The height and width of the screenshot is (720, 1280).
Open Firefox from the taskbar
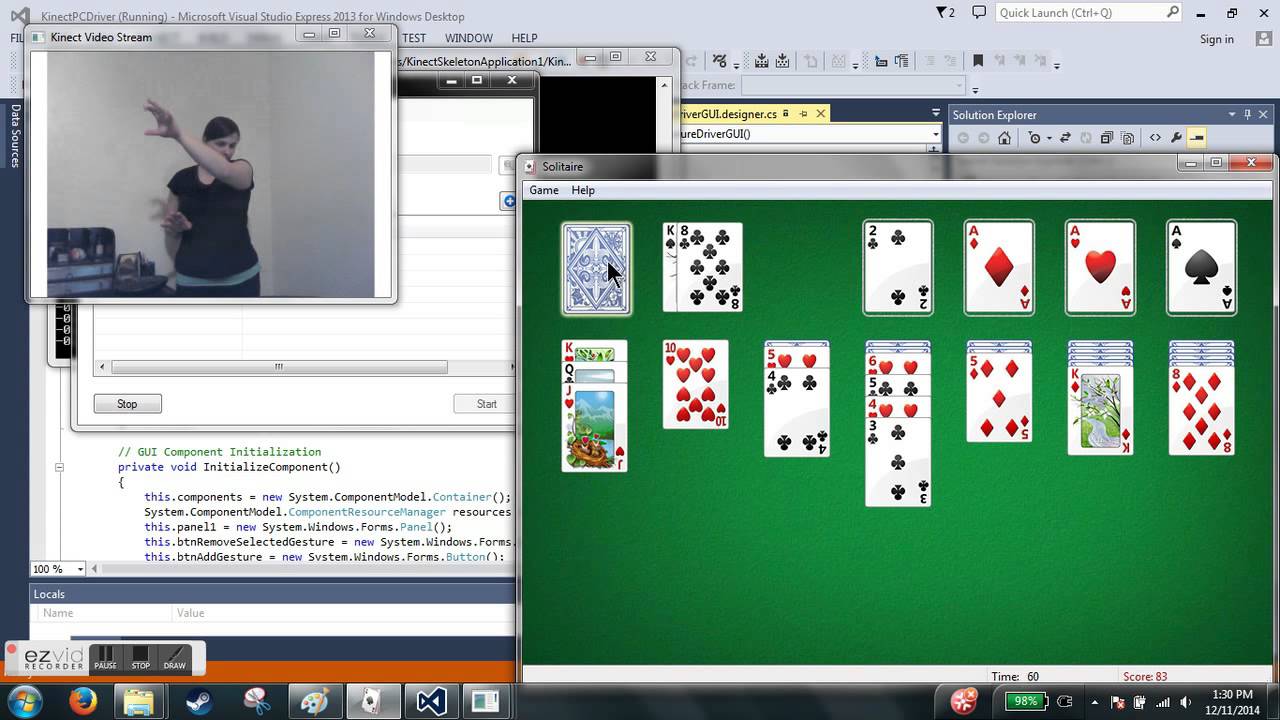coord(83,701)
